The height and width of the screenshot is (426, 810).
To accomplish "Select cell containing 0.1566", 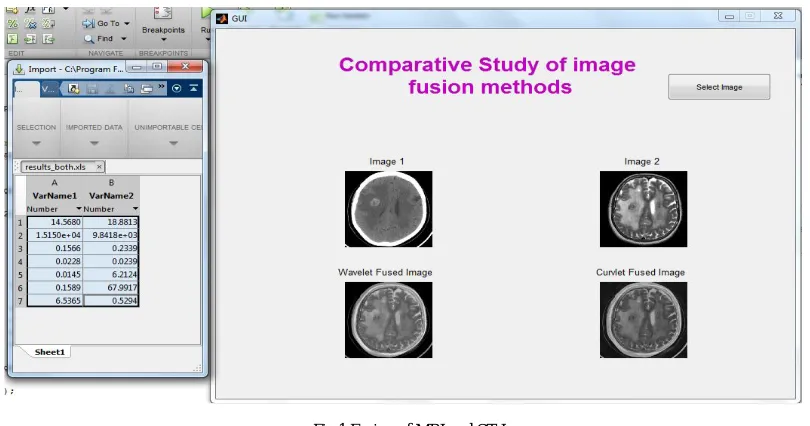I will point(55,248).
